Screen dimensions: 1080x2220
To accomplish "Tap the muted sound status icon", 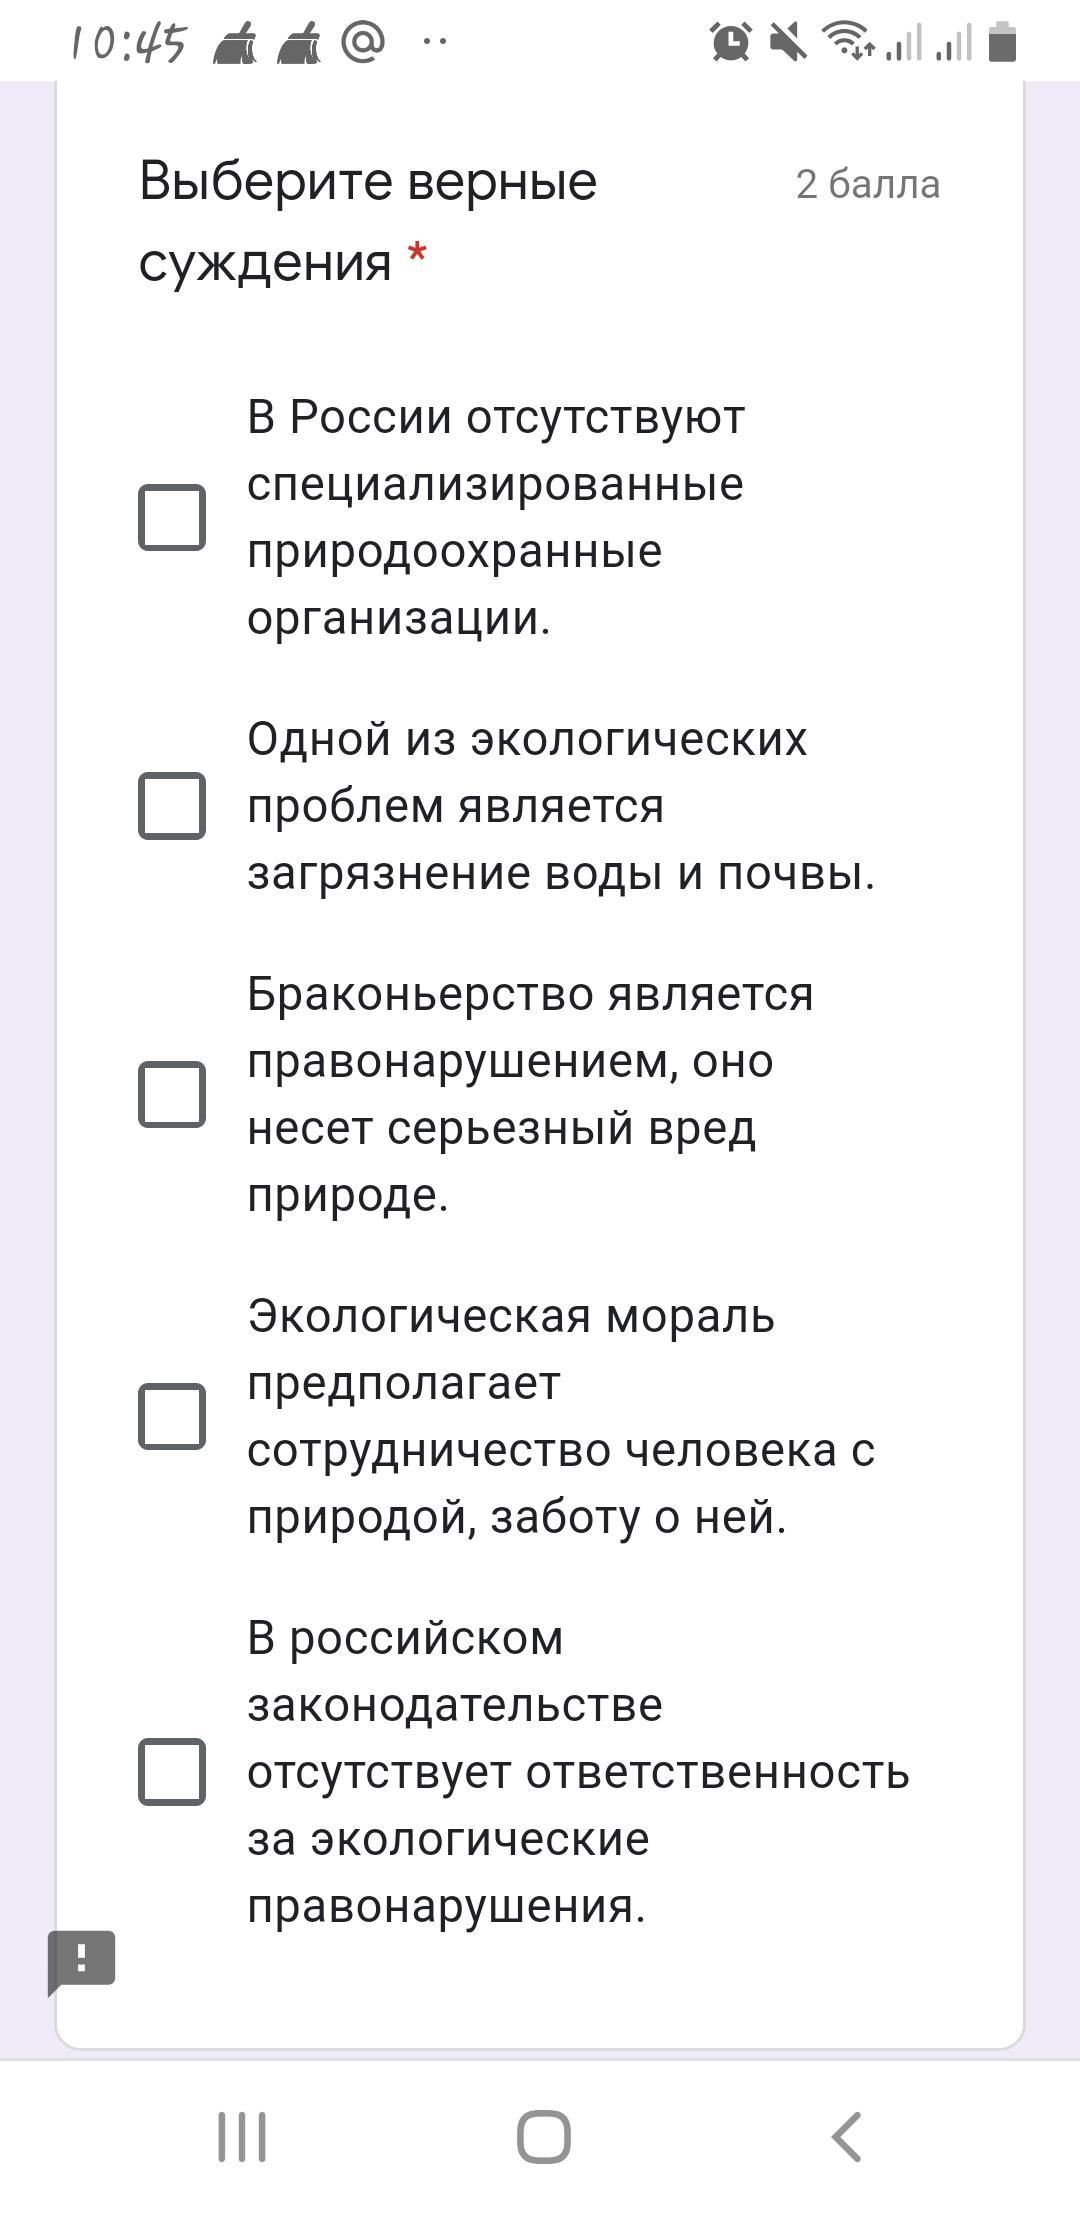I will [x=788, y=42].
